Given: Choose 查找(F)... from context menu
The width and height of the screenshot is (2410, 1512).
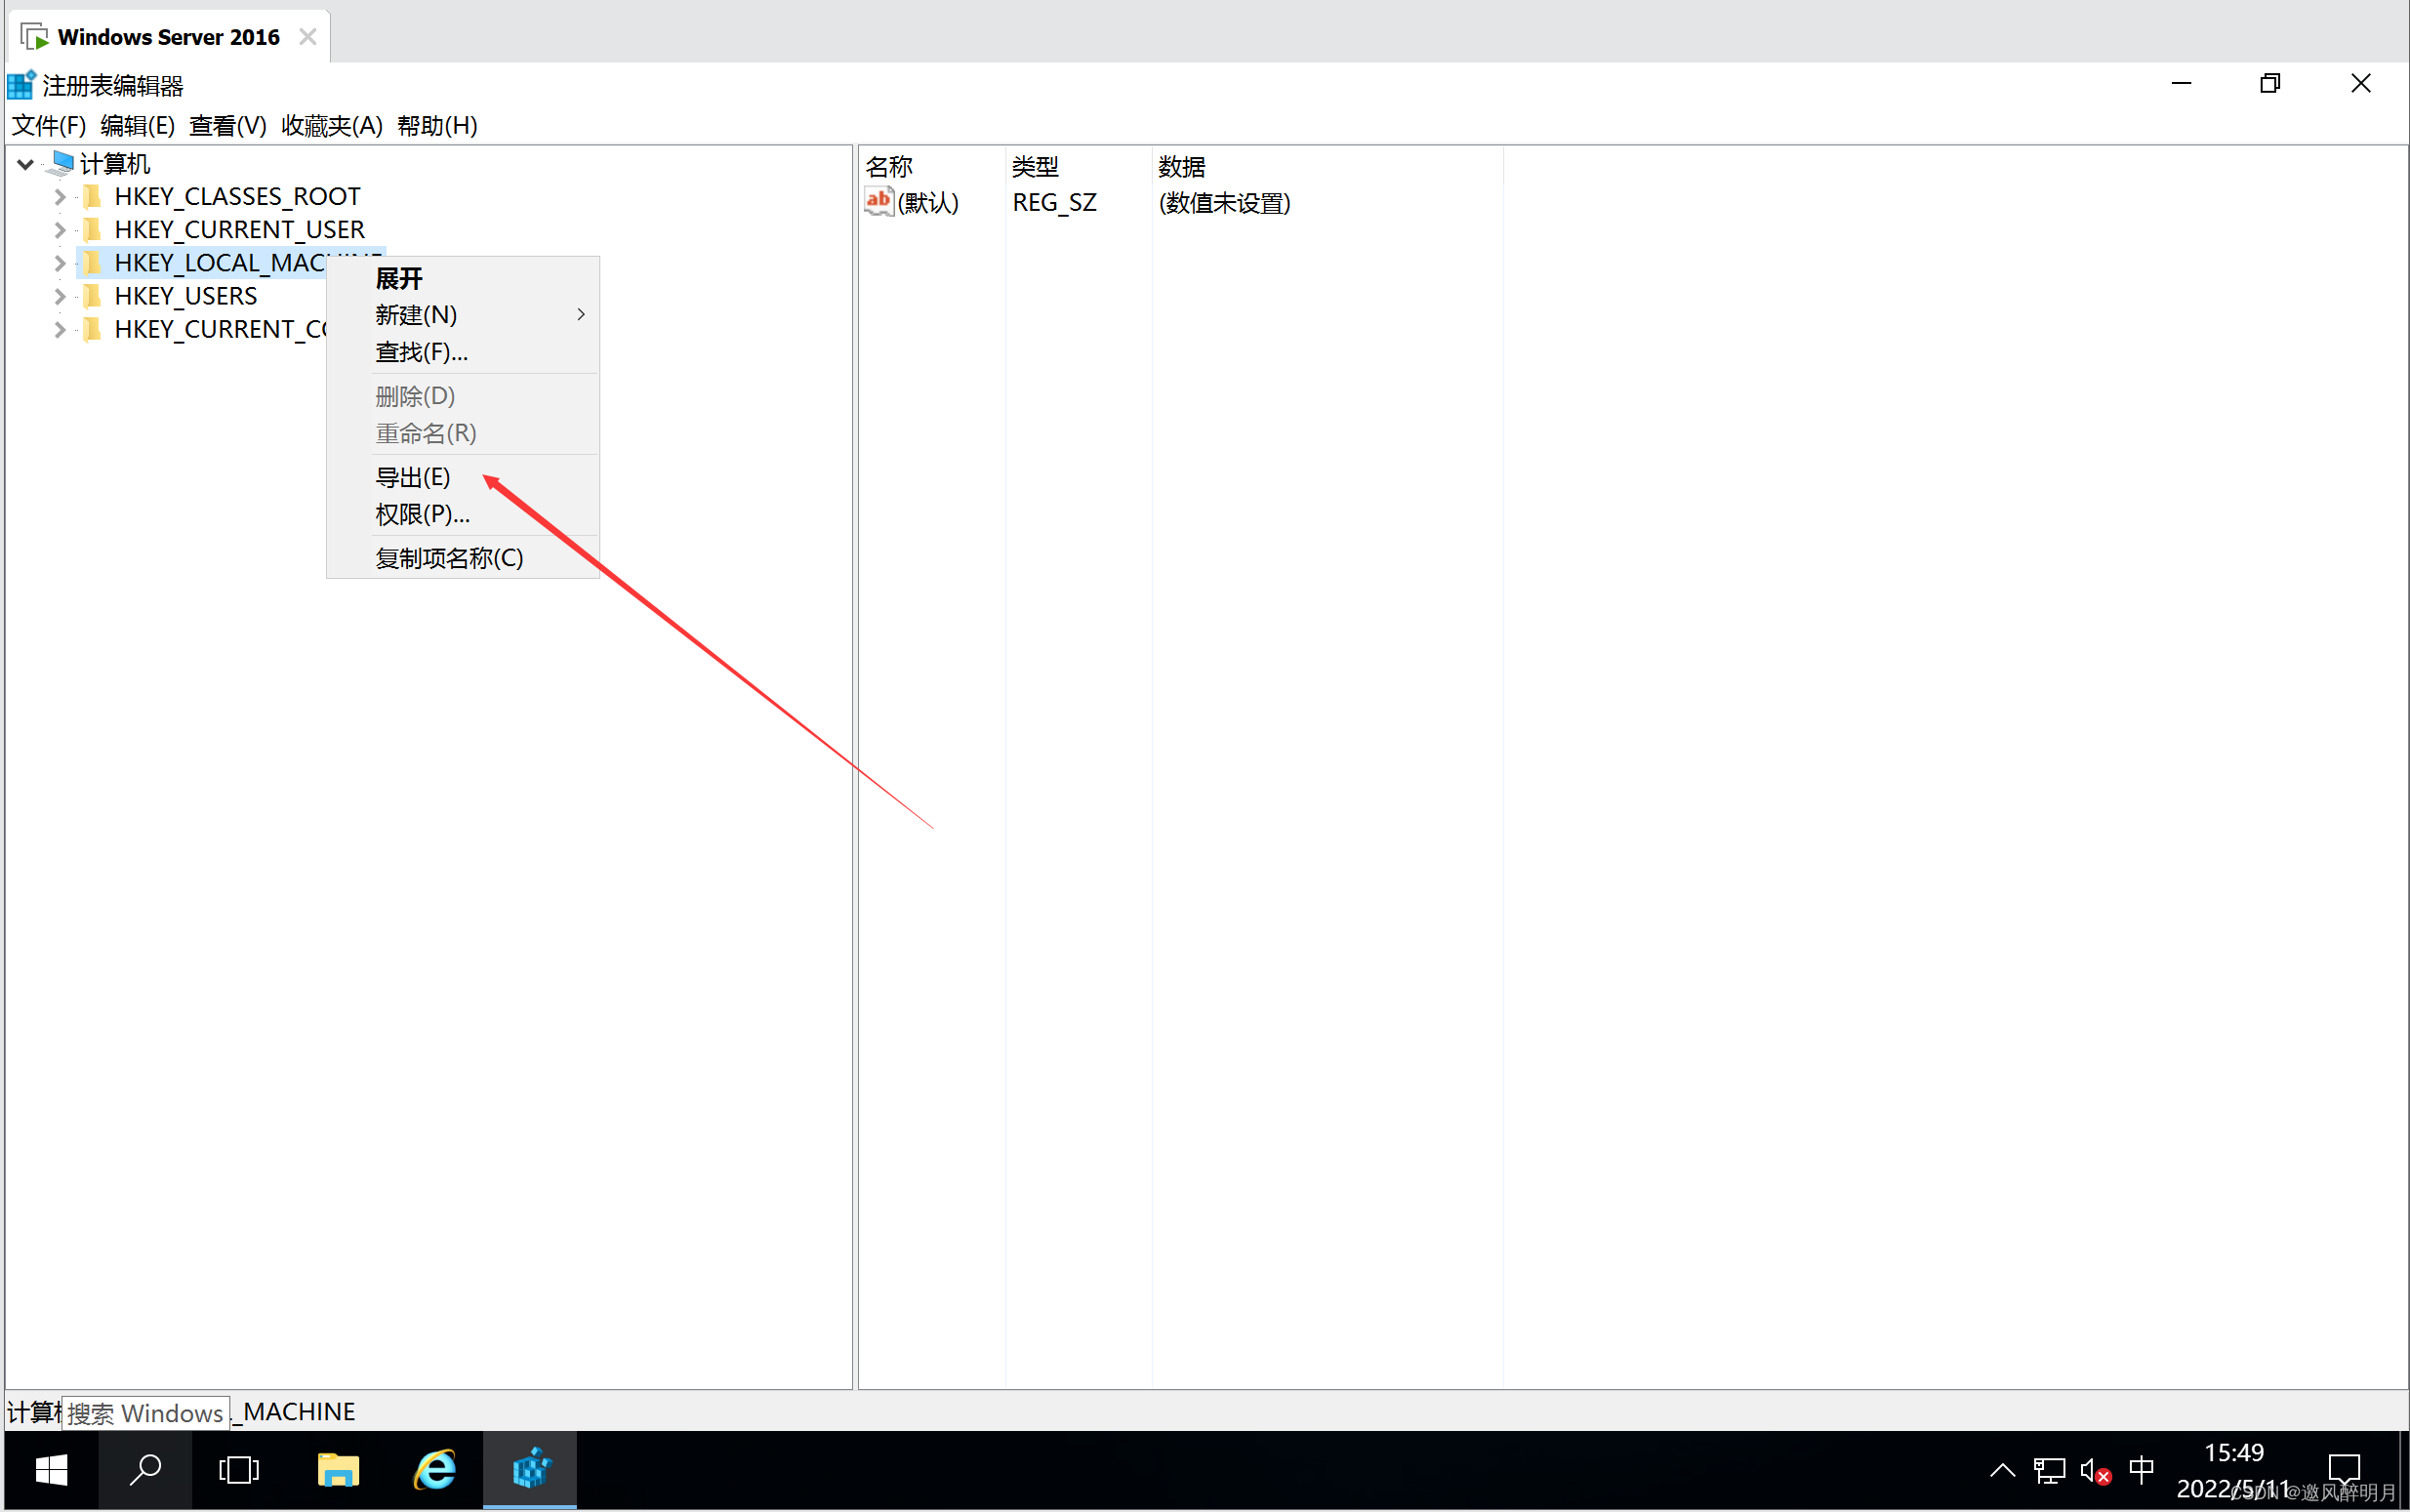Looking at the screenshot, I should pos(463,352).
